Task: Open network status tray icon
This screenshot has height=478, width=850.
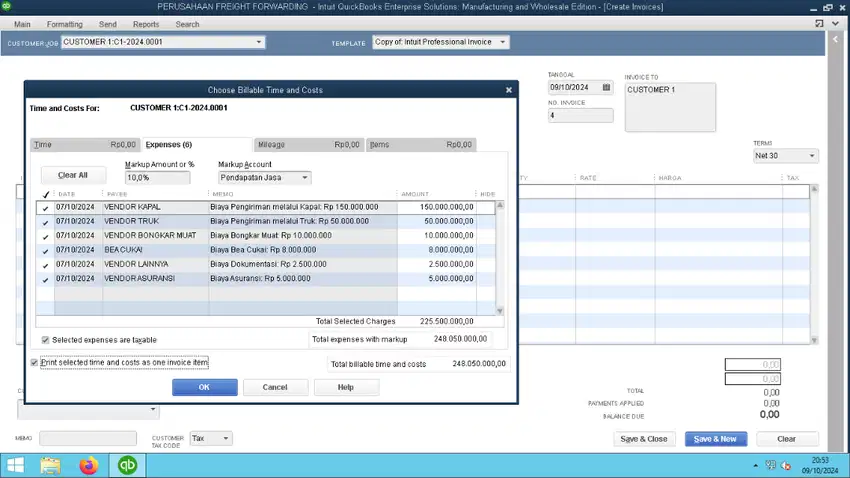Action: pyautogui.click(x=770, y=466)
